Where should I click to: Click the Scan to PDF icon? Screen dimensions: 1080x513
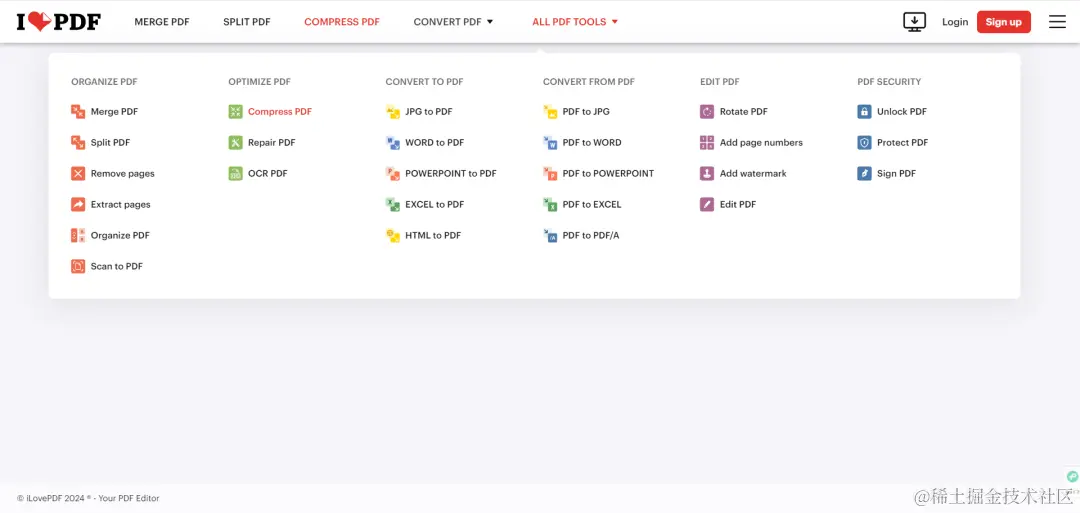pos(78,266)
